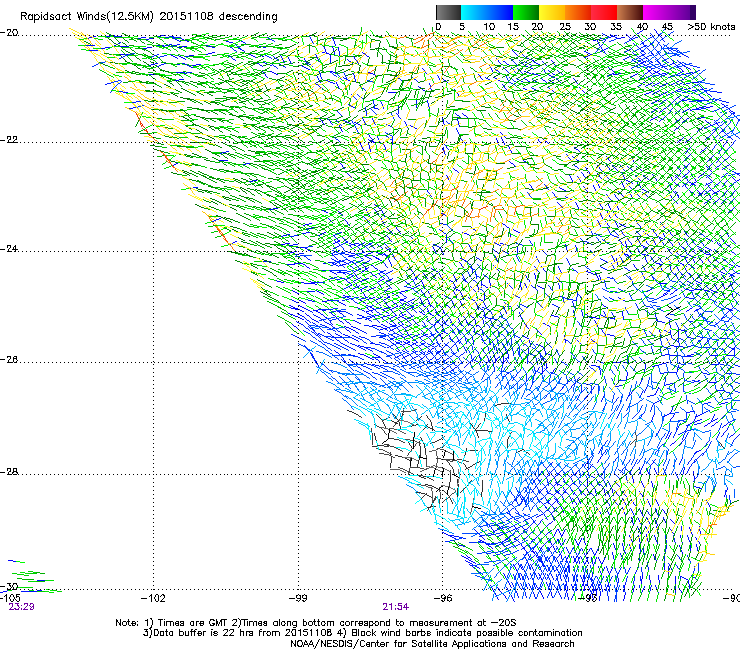Click the legend scale label '40'
The width and height of the screenshot is (740, 650).
coord(642,27)
